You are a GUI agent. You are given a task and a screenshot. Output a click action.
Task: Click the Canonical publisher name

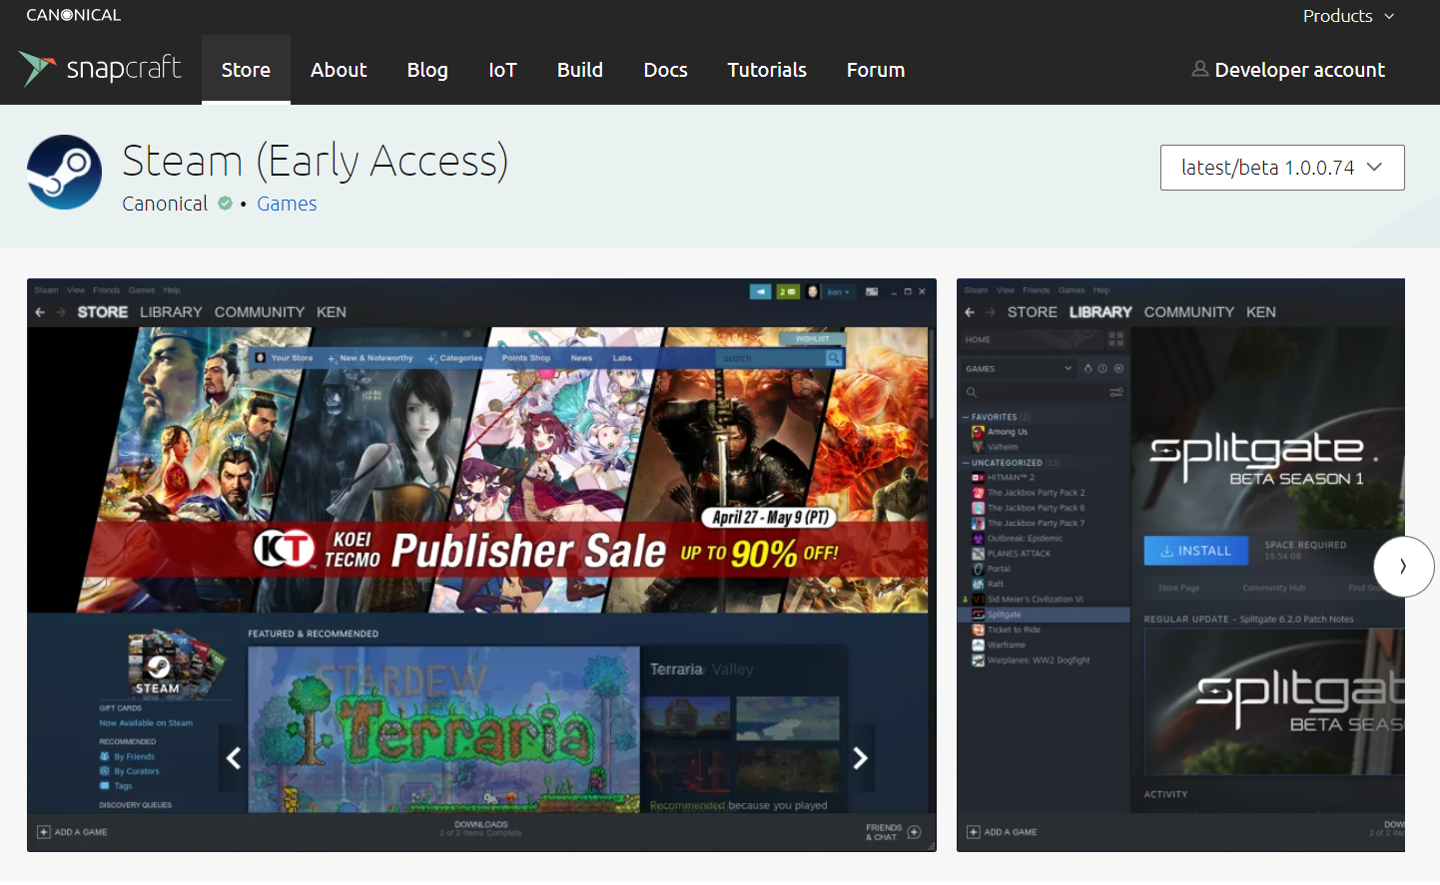coord(165,204)
